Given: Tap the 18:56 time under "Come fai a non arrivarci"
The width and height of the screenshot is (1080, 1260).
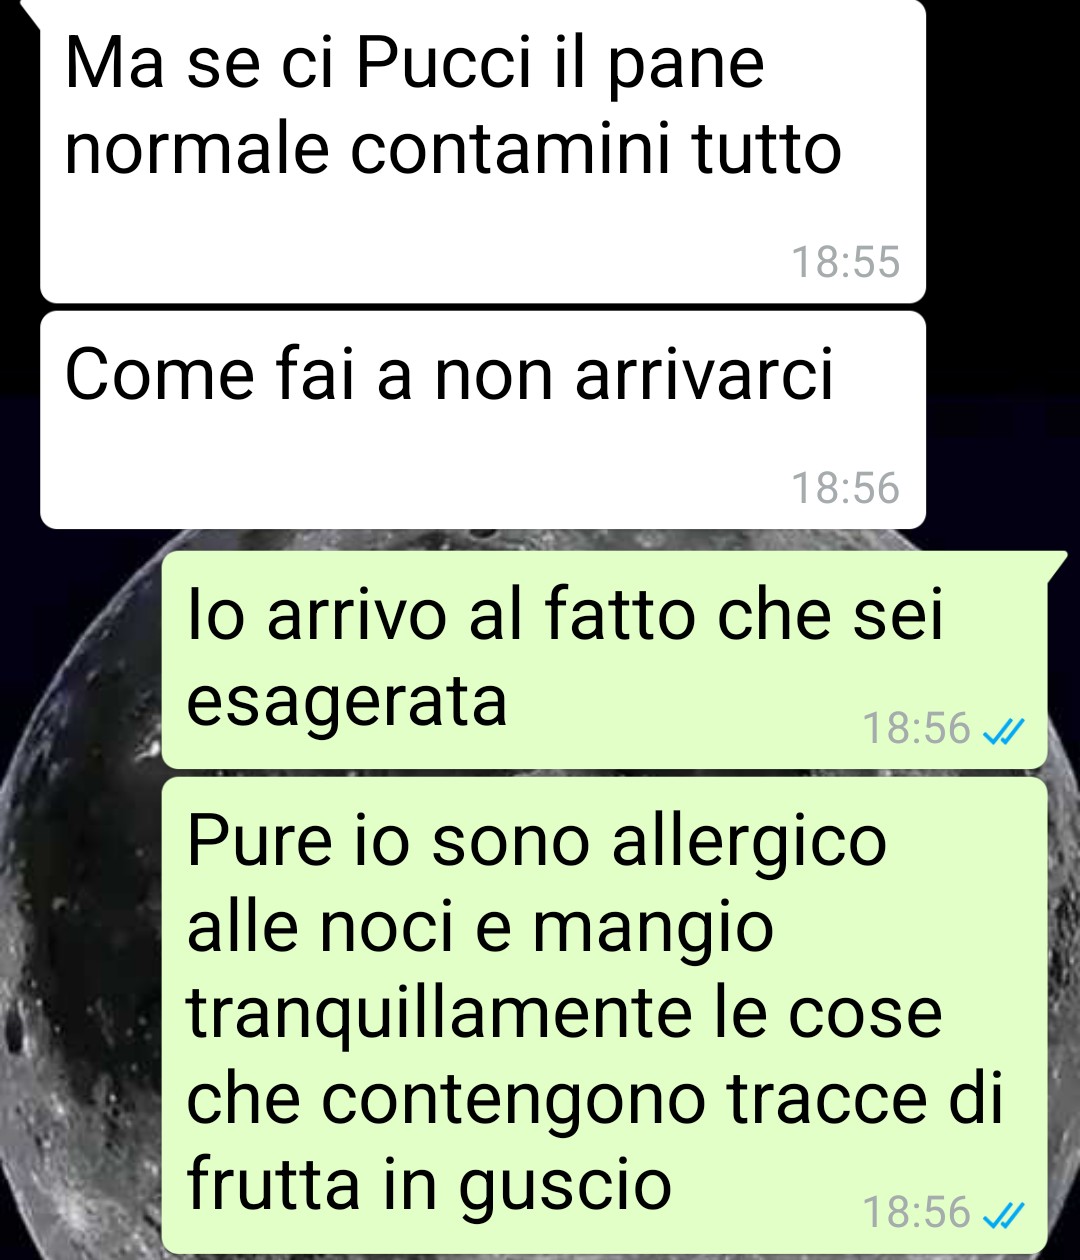Looking at the screenshot, I should coord(846,489).
